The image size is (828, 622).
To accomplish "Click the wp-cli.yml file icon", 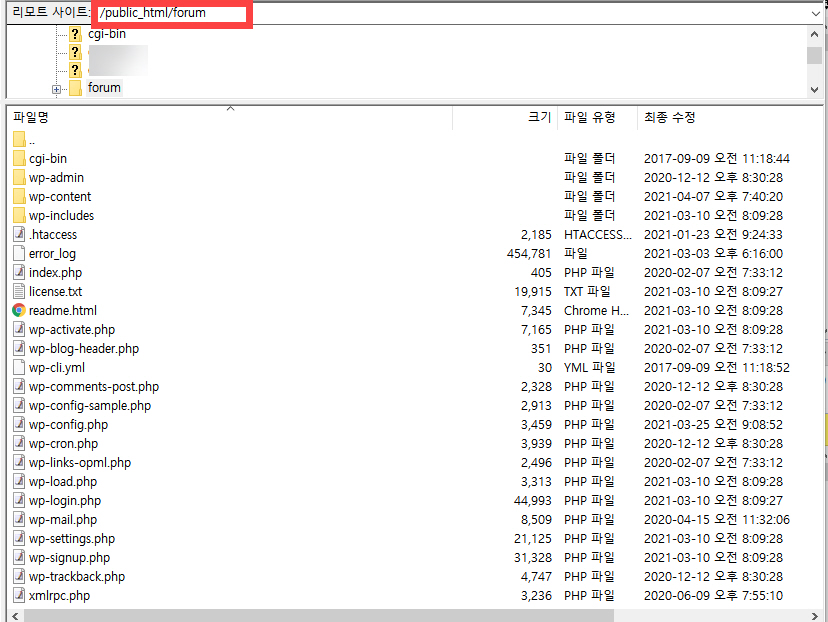I will click(19, 367).
